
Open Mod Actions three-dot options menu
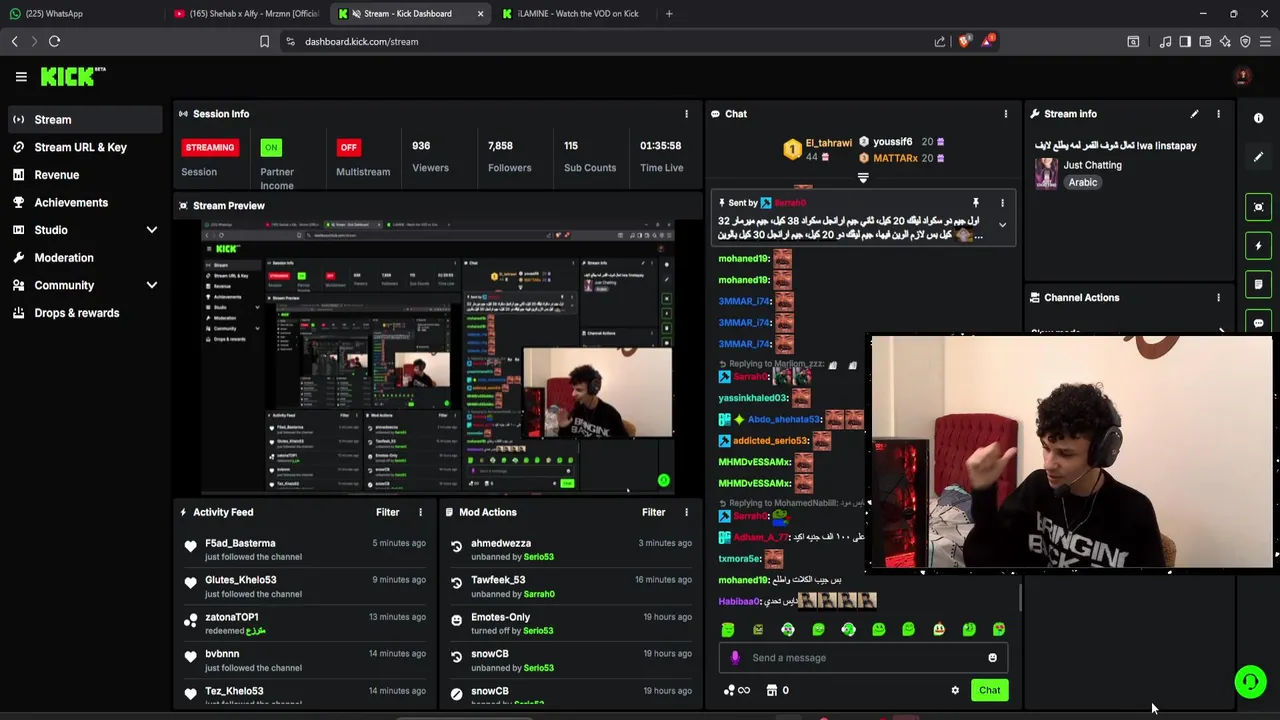(686, 512)
